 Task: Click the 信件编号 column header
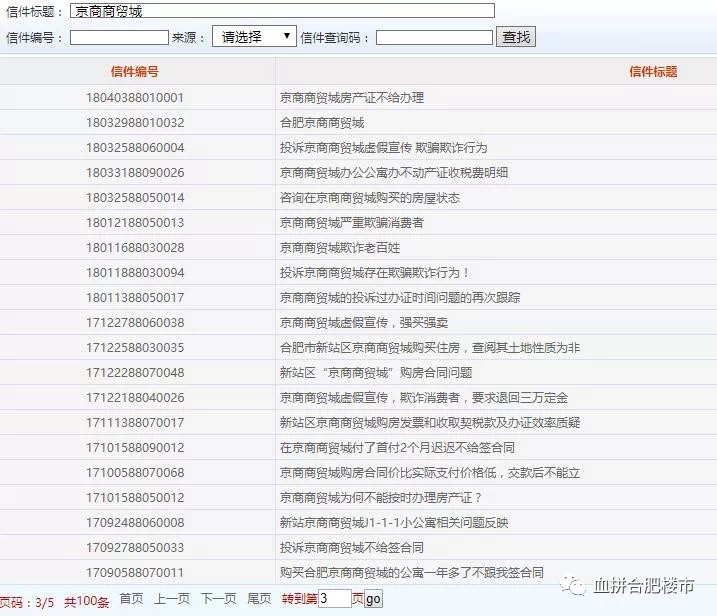(134, 71)
